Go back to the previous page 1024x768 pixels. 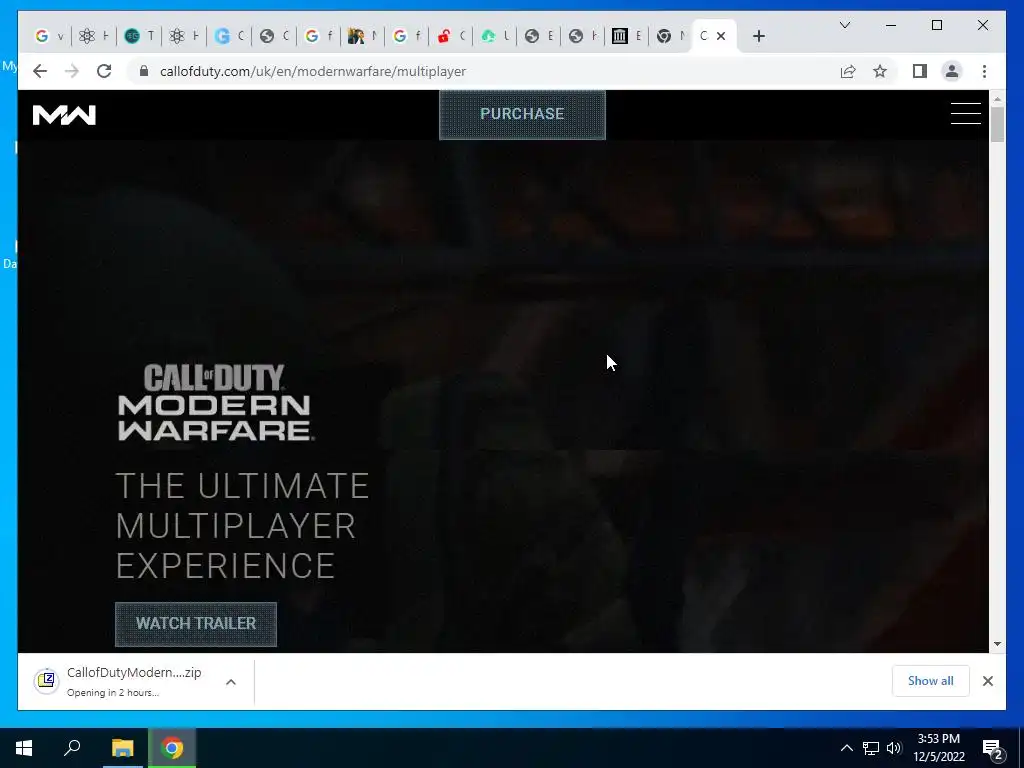pos(40,71)
